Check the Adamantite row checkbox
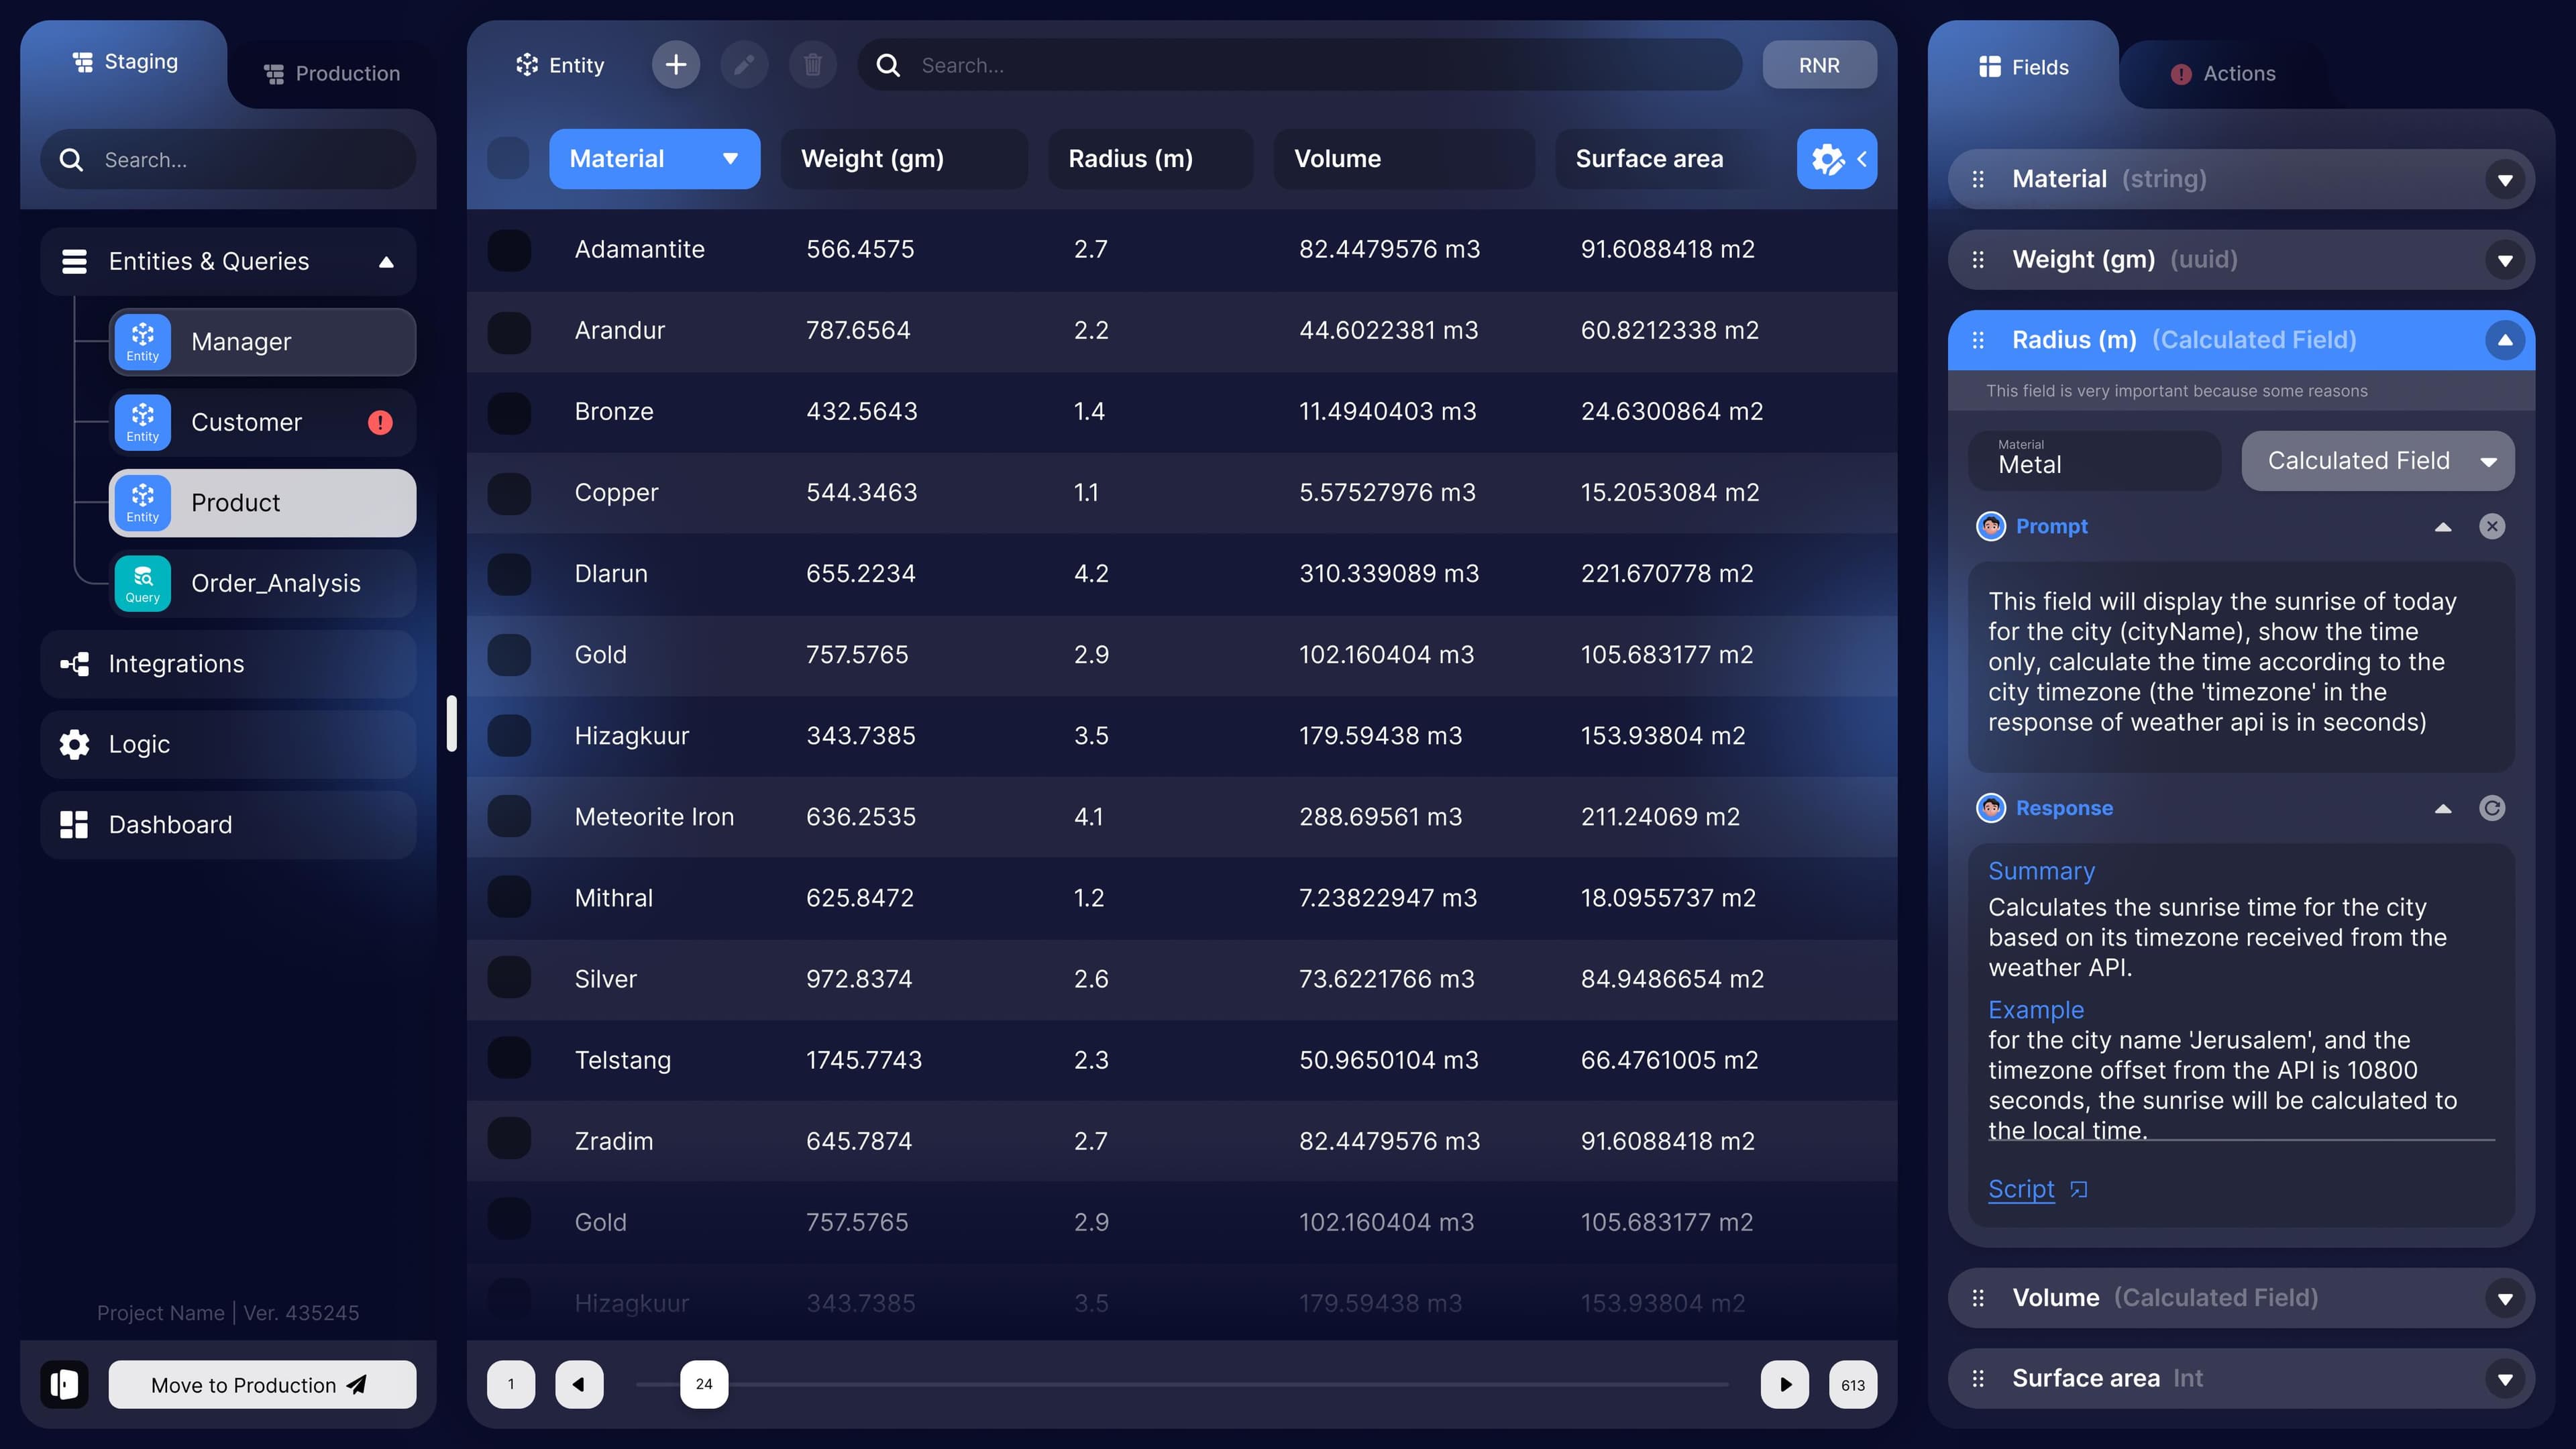Image resolution: width=2576 pixels, height=1449 pixels. pyautogui.click(x=509, y=250)
